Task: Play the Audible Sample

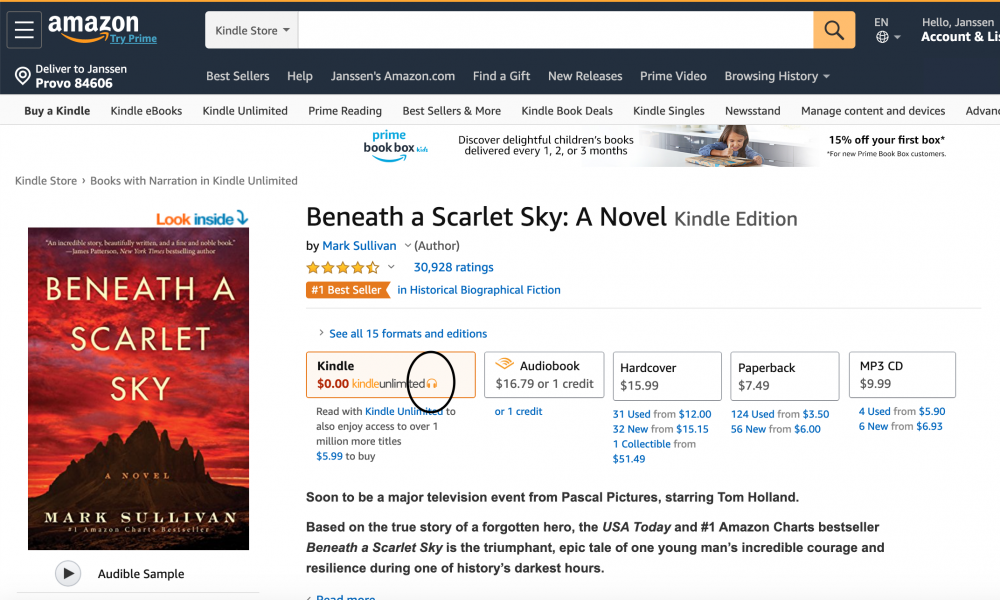Action: (x=69, y=573)
